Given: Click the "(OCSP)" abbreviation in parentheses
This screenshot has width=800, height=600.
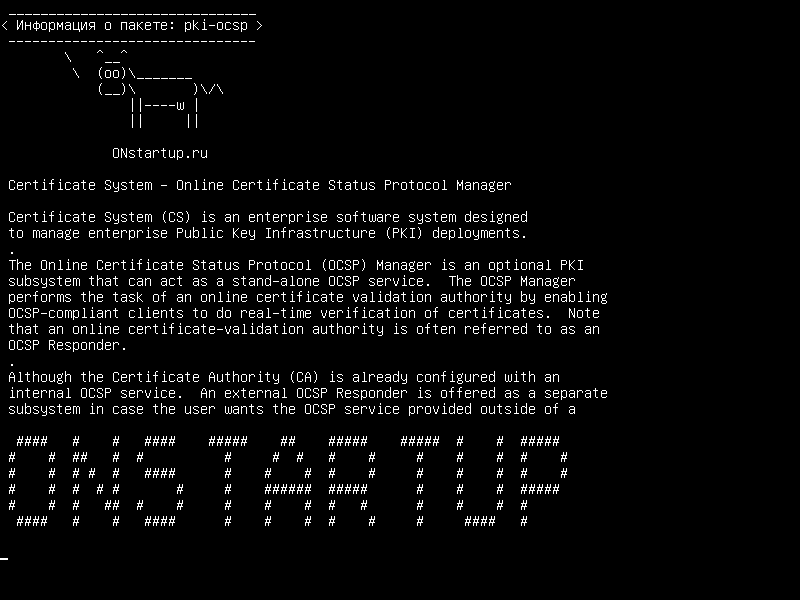Looking at the screenshot, I should coord(344,265).
